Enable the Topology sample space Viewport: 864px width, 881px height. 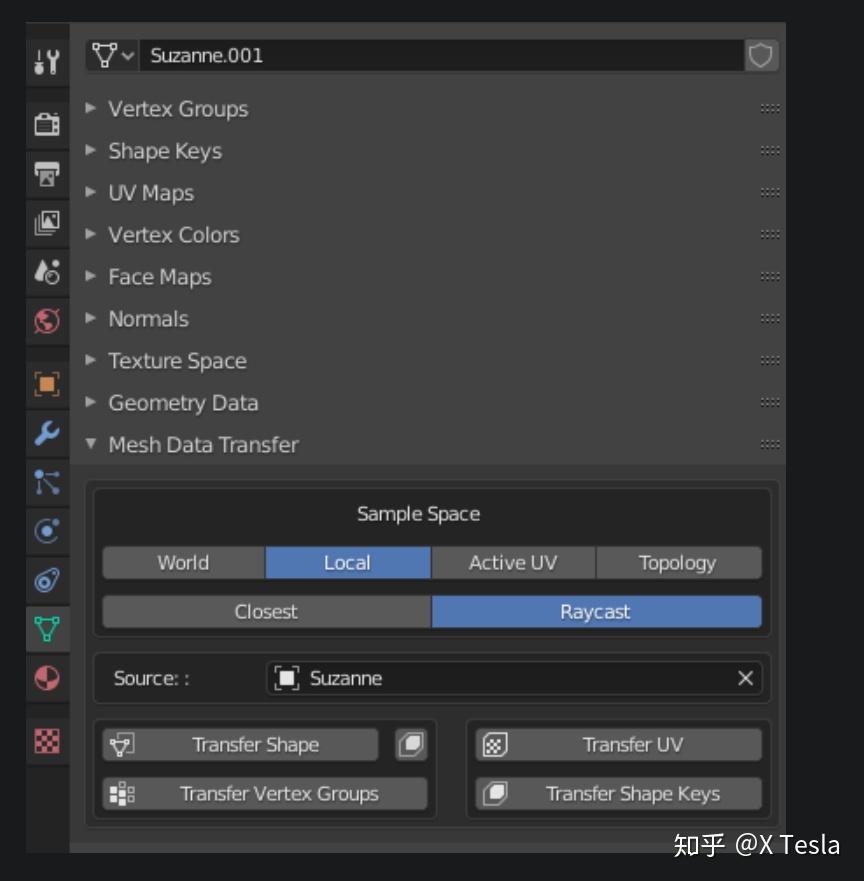point(678,562)
